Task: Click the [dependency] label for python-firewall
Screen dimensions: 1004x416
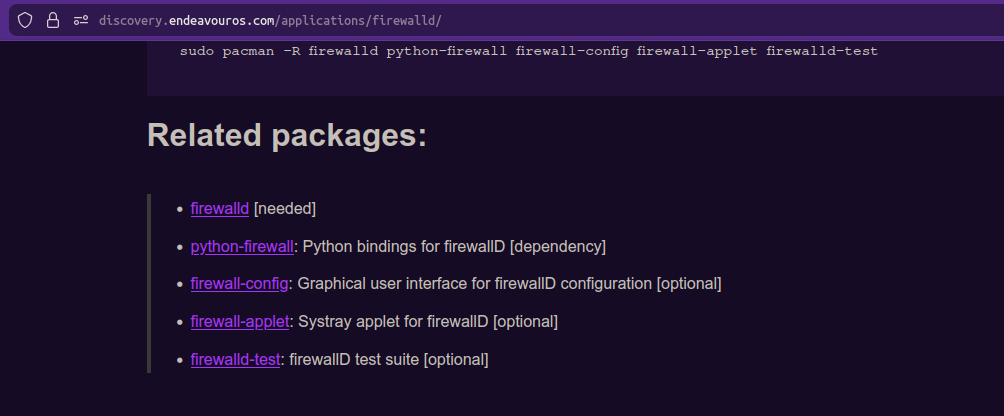Action: click(x=558, y=246)
